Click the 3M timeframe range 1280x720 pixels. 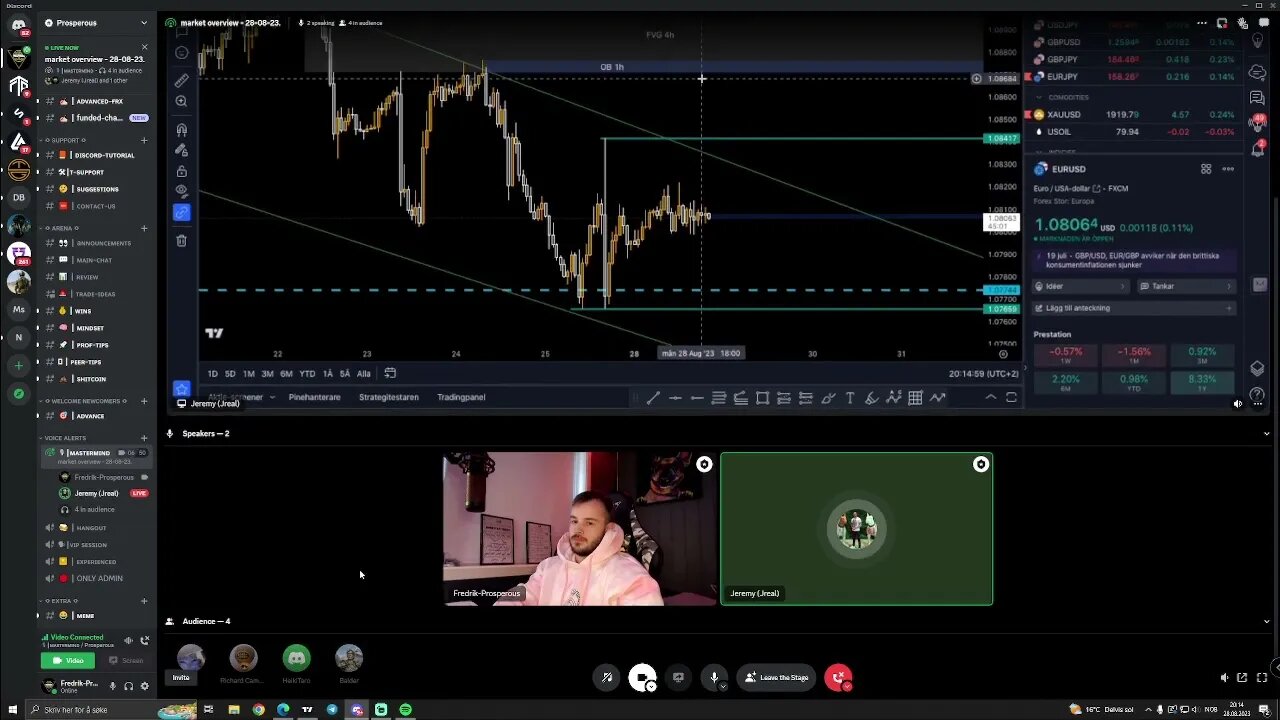point(267,374)
